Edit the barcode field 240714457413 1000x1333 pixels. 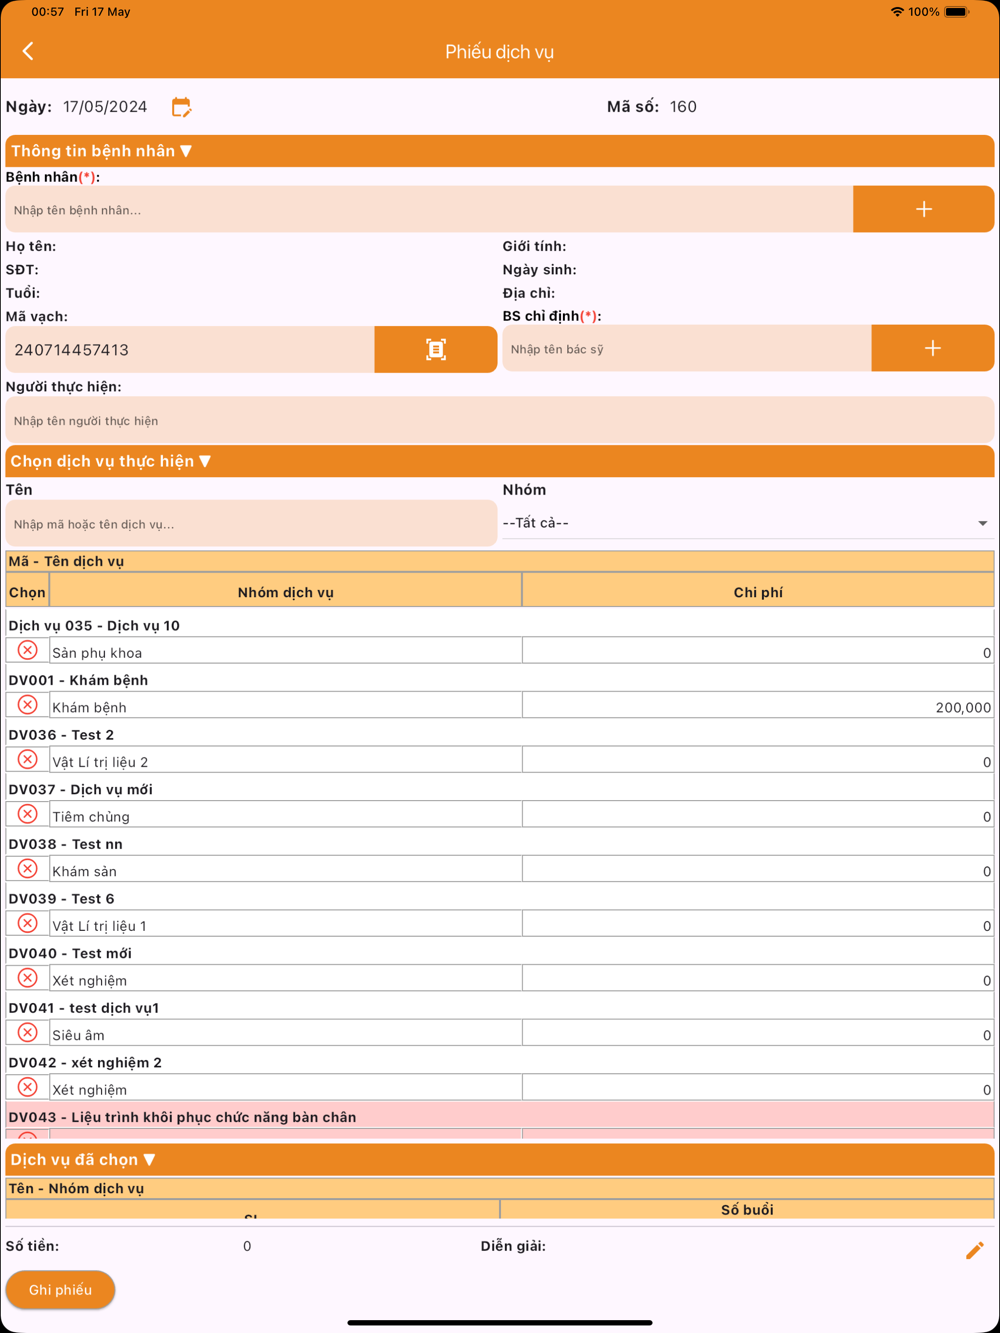(190, 349)
